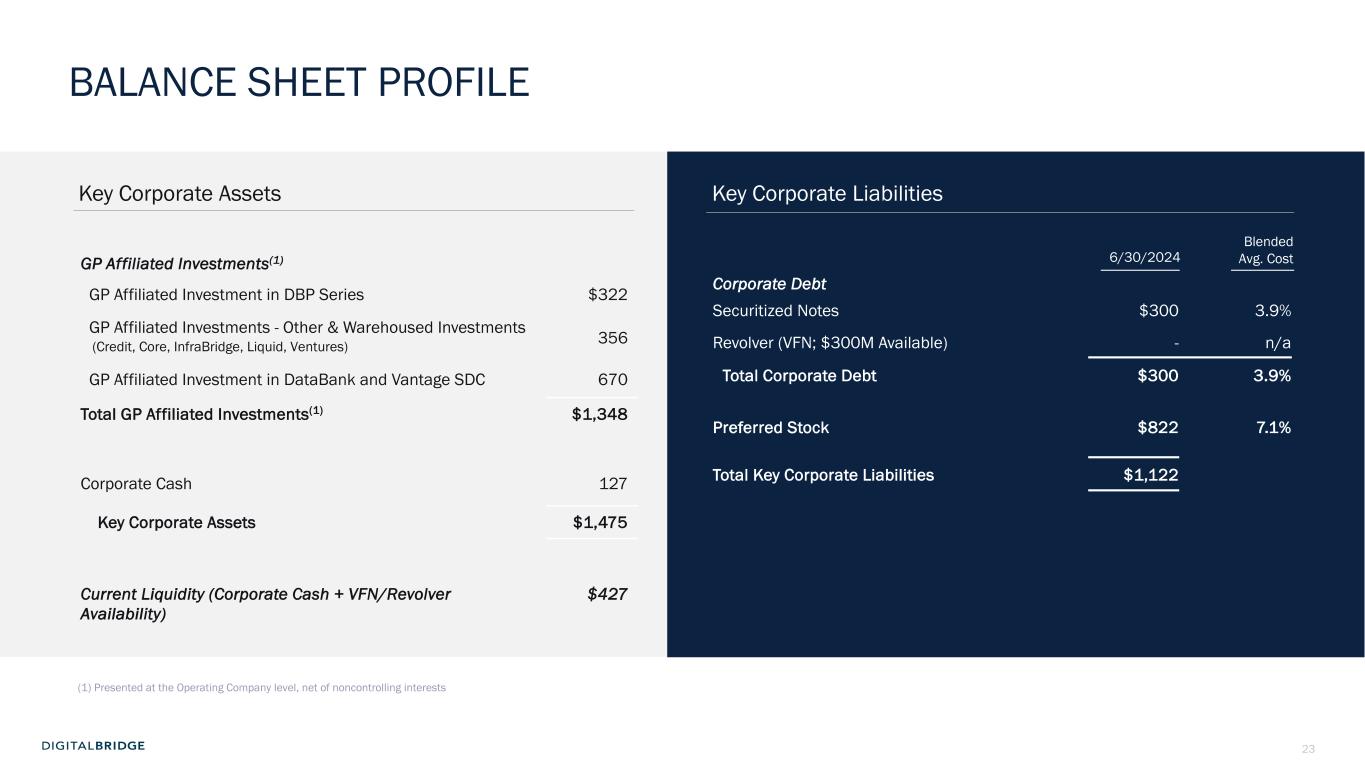Click the Balance Sheet Profile slide title
Image resolution: width=1365 pixels, height=768 pixels.
tap(299, 82)
